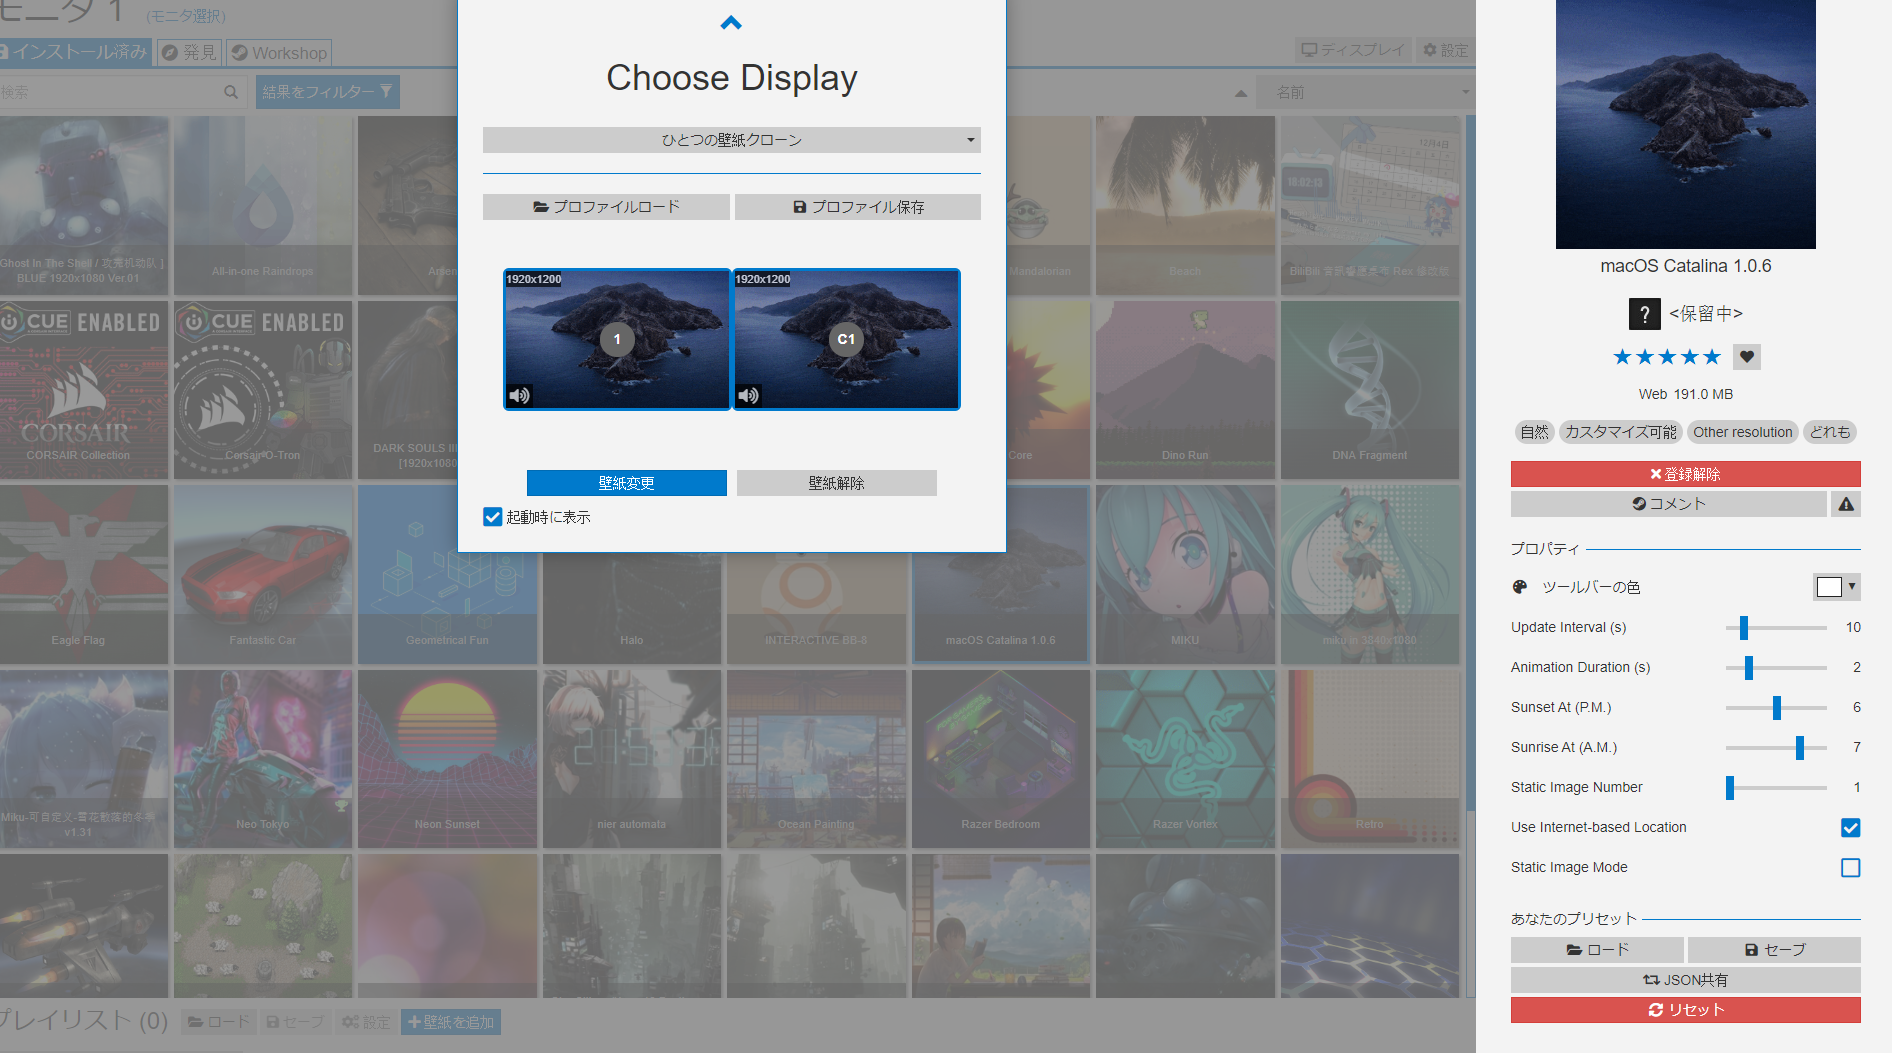Select the Retro wallpaper thumbnail

click(x=1369, y=759)
